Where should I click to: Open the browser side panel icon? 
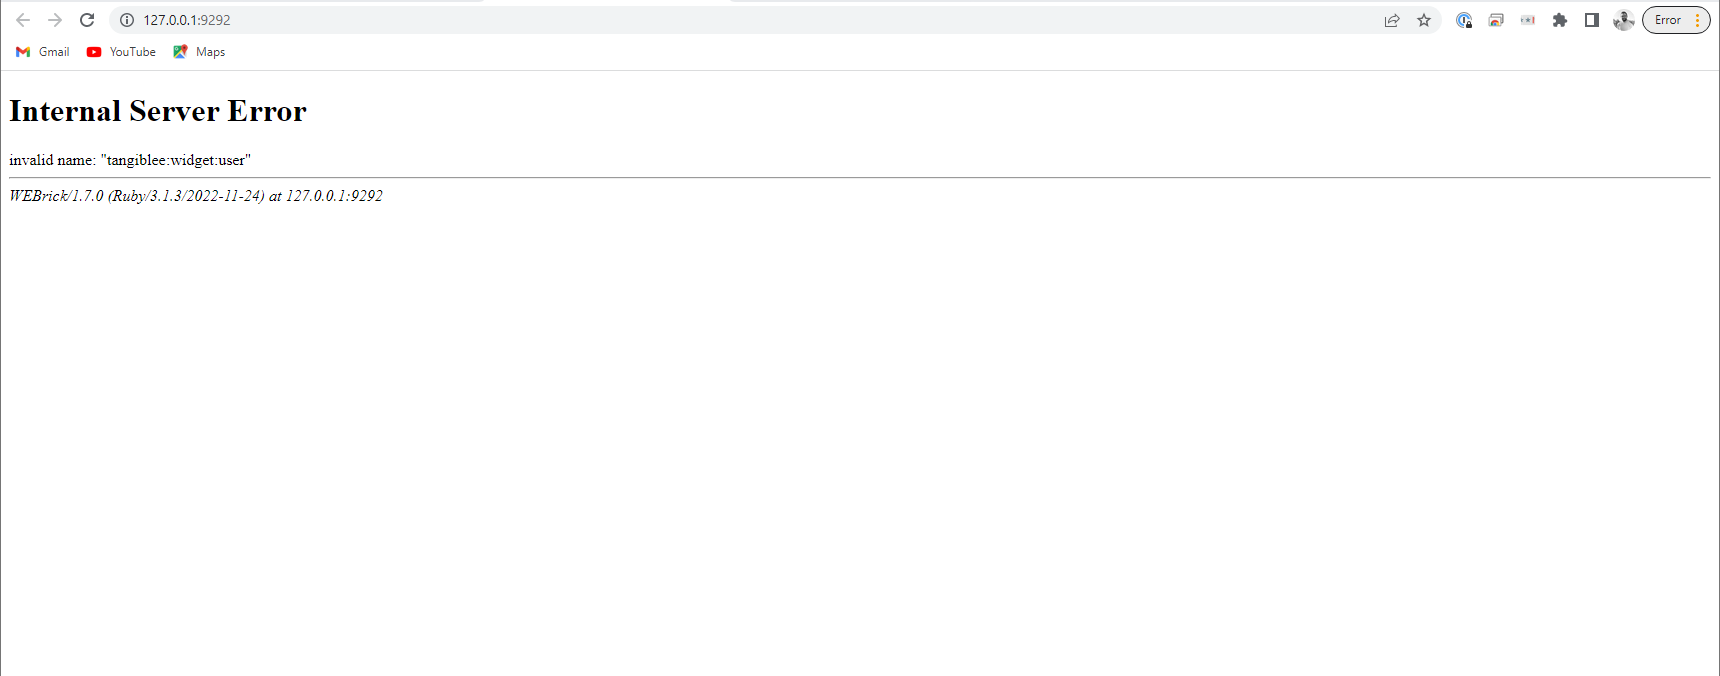point(1592,19)
